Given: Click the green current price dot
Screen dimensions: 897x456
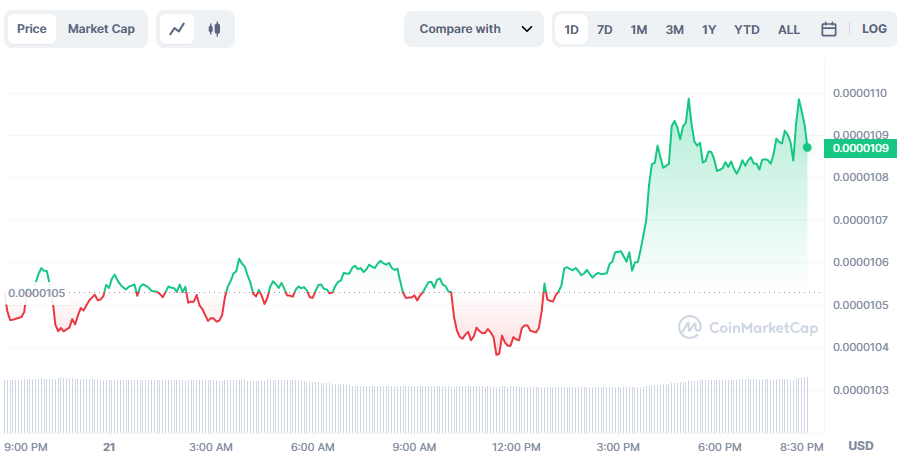Looking at the screenshot, I should tap(807, 147).
